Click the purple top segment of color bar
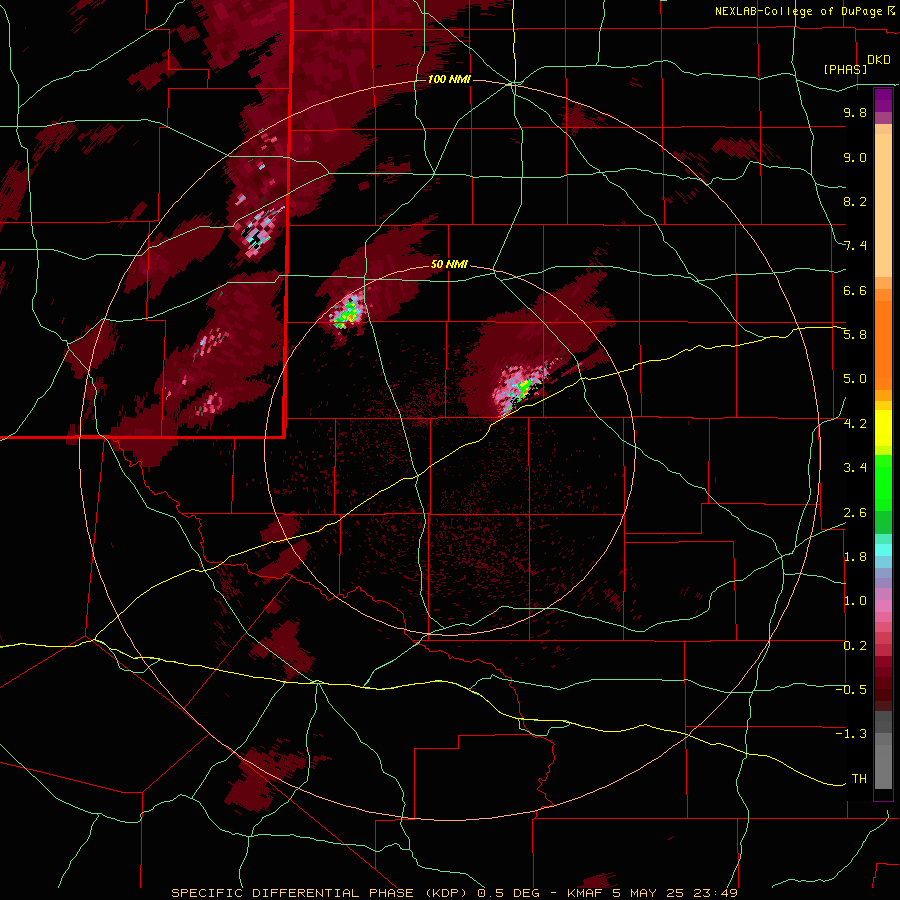 coord(883,100)
